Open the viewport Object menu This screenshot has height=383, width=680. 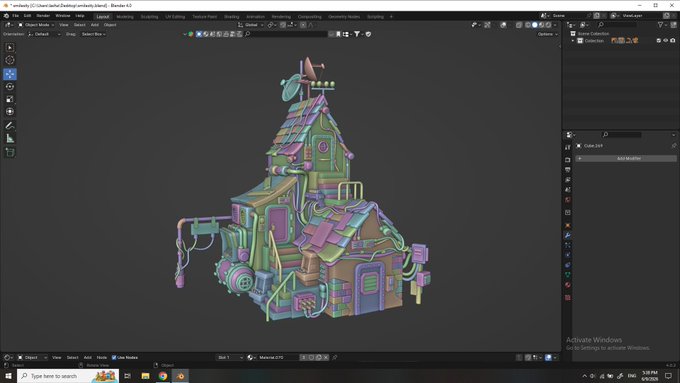pos(110,25)
